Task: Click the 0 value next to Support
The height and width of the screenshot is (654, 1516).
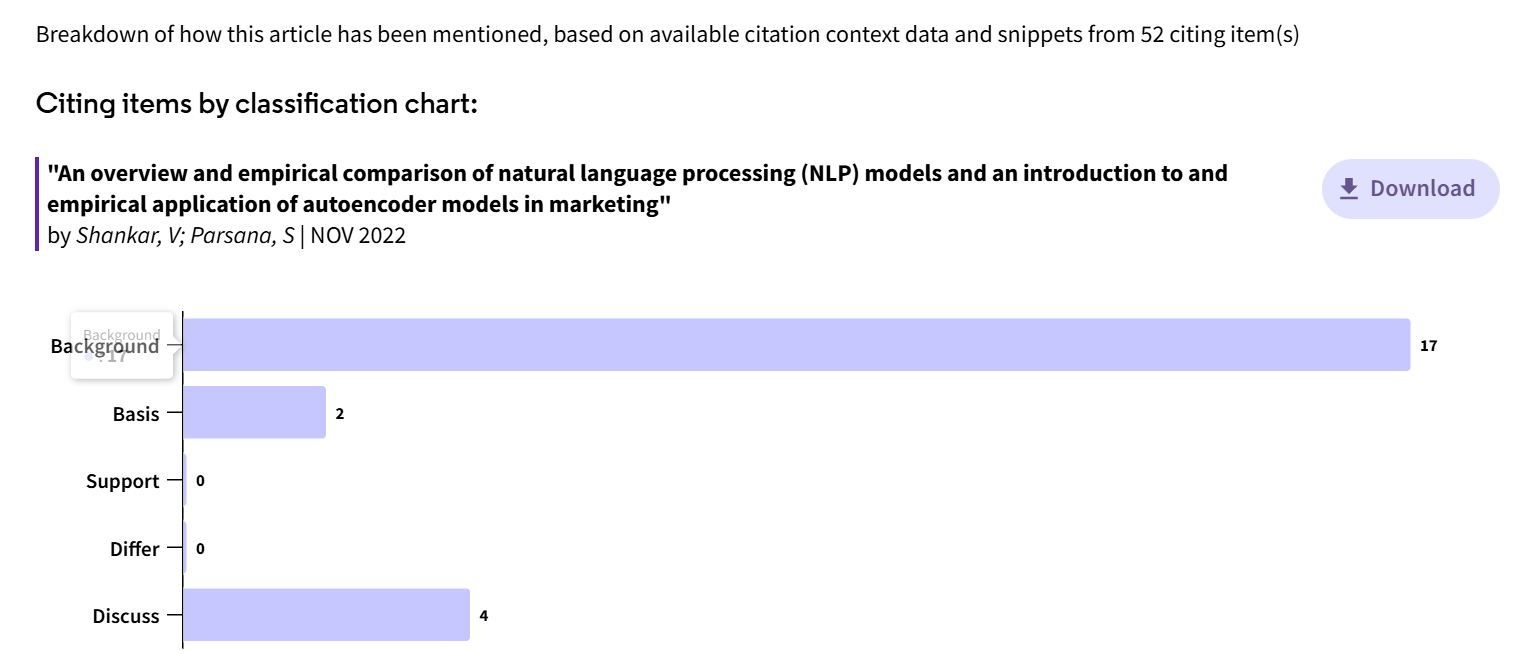Action: (x=200, y=482)
